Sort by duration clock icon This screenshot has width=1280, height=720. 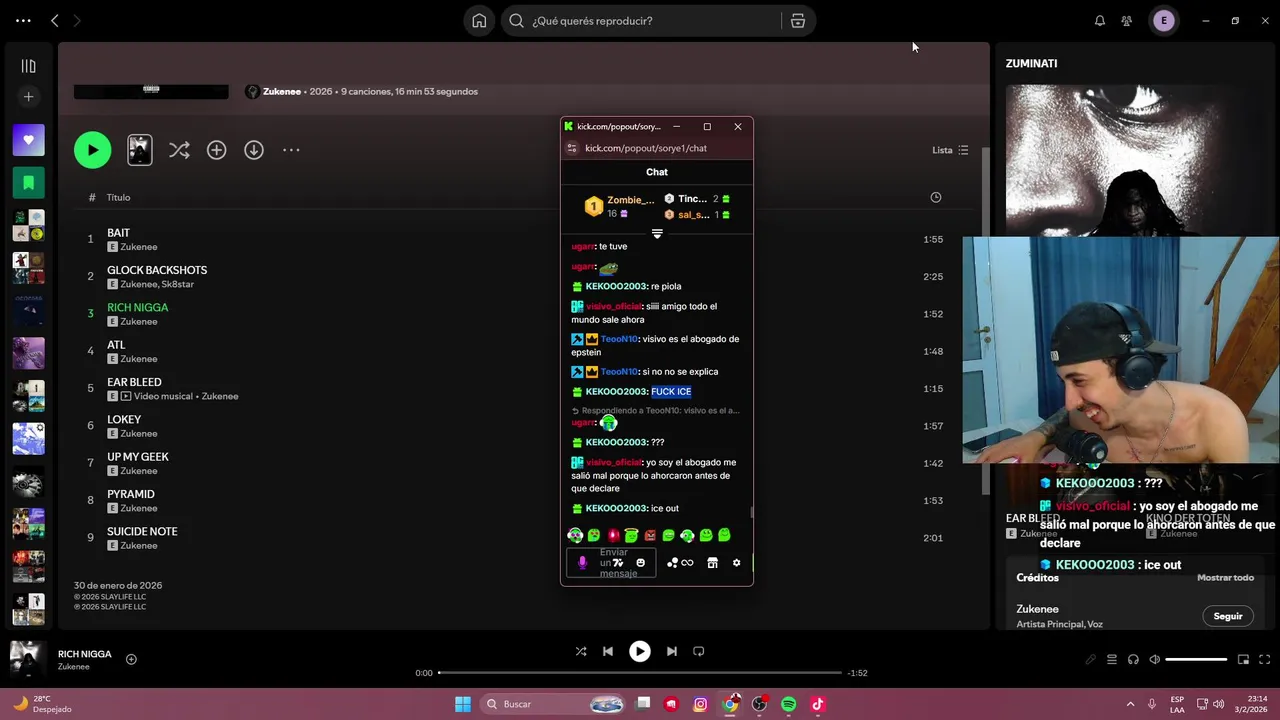click(936, 198)
